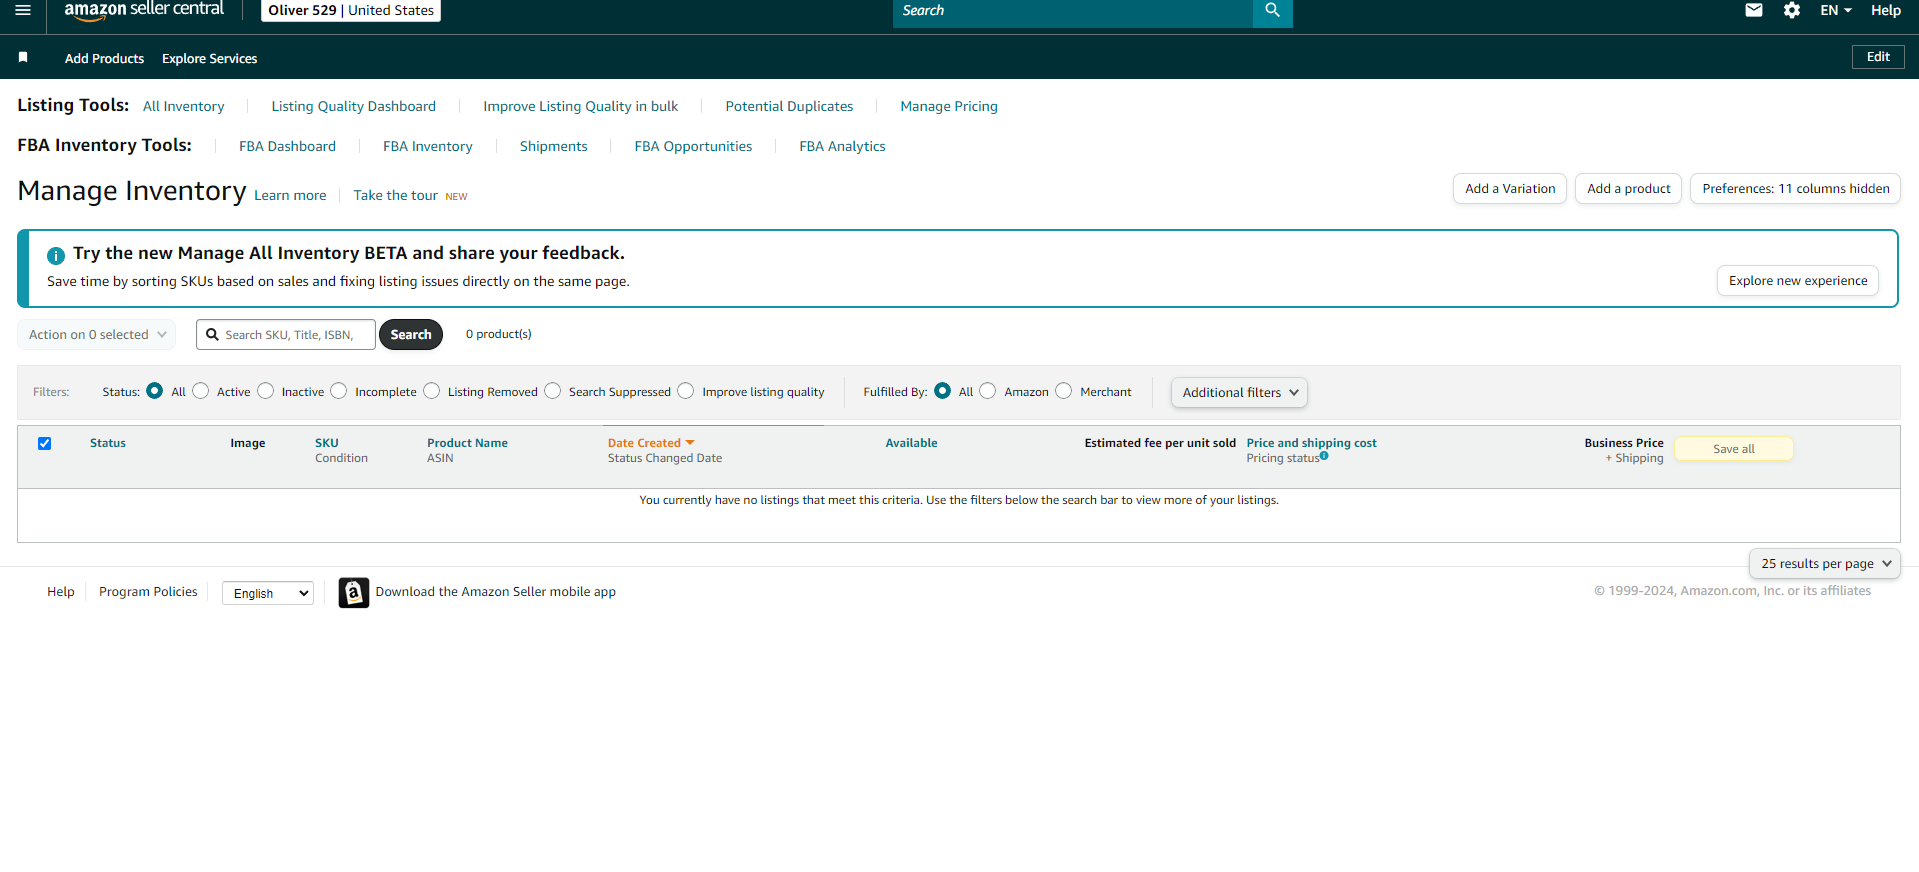Open the English language selector in footer

[268, 593]
